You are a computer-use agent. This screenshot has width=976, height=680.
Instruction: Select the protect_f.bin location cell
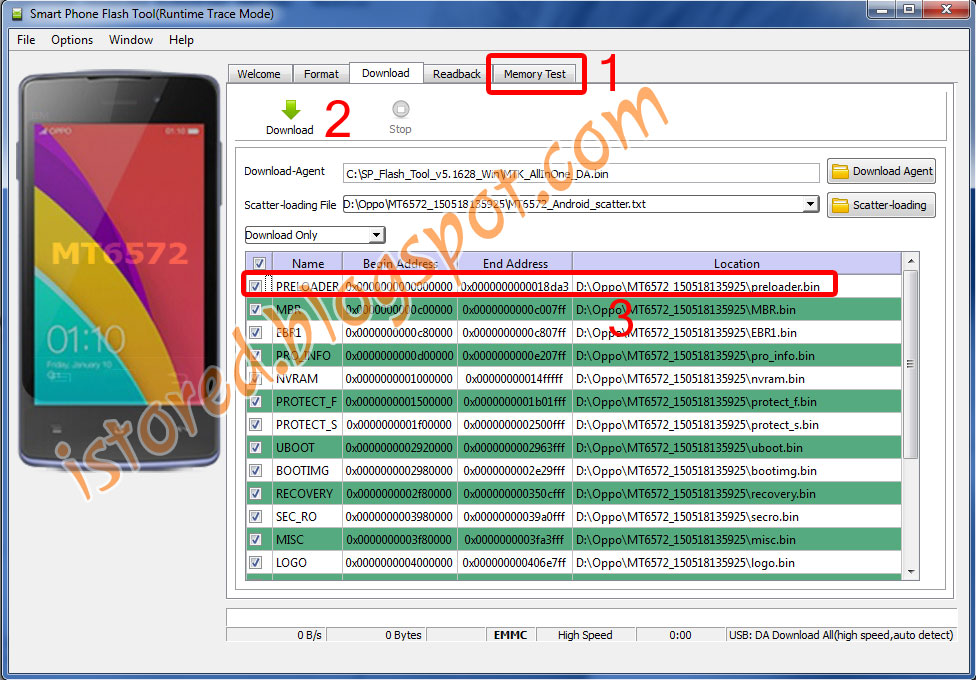point(737,402)
